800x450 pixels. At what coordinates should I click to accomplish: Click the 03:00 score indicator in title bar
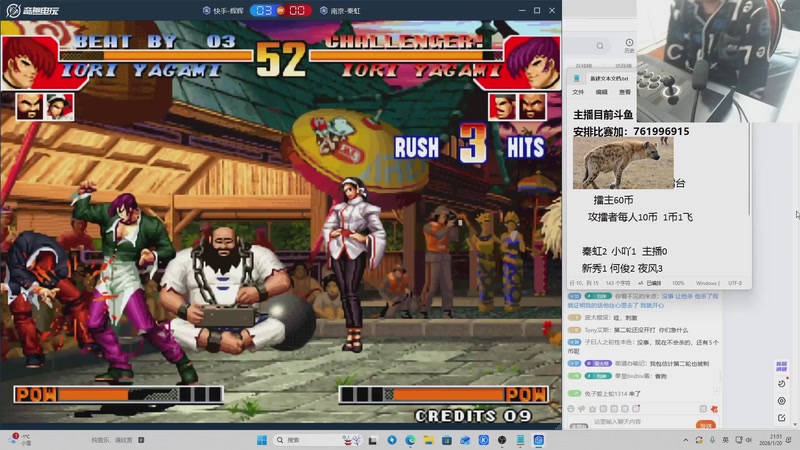click(281, 10)
